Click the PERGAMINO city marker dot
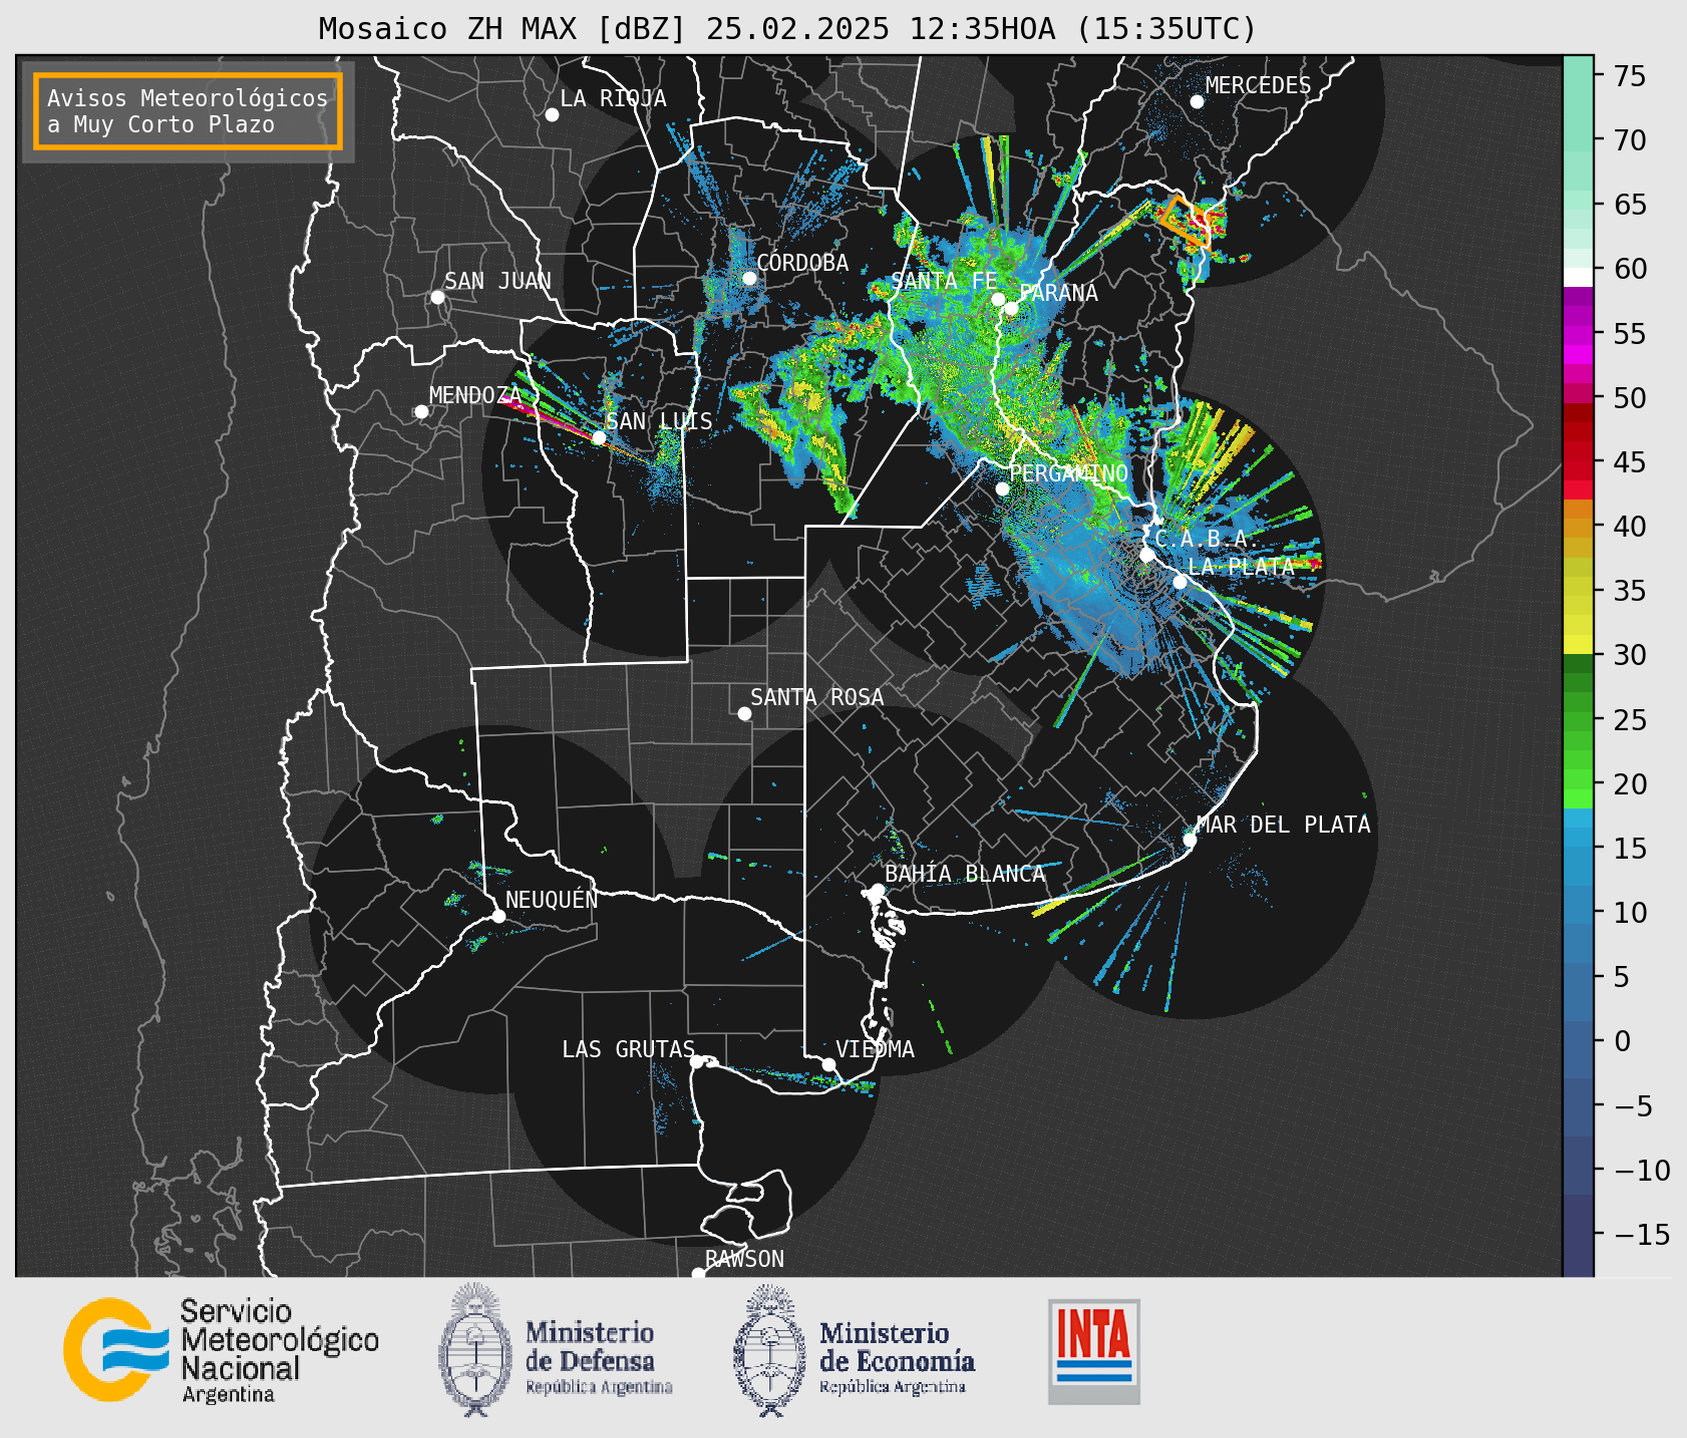Screen dimensions: 1687x1438 coord(1002,489)
